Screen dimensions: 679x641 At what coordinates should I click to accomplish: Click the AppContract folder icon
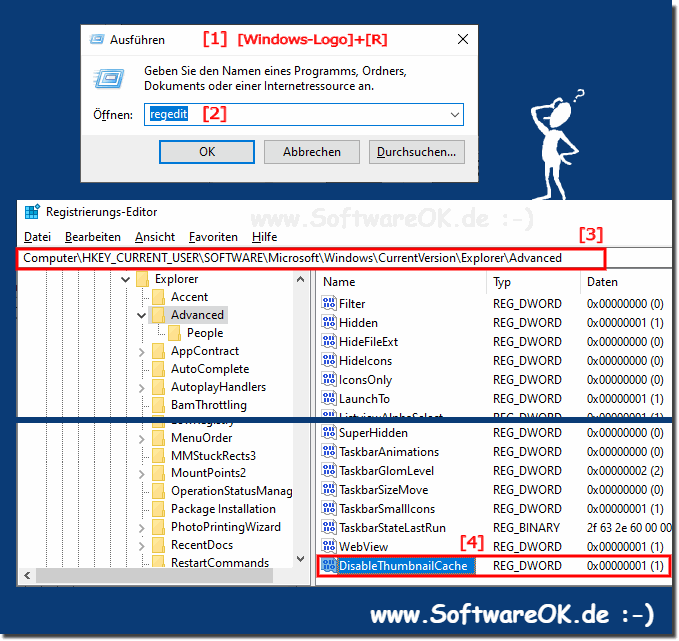158,351
